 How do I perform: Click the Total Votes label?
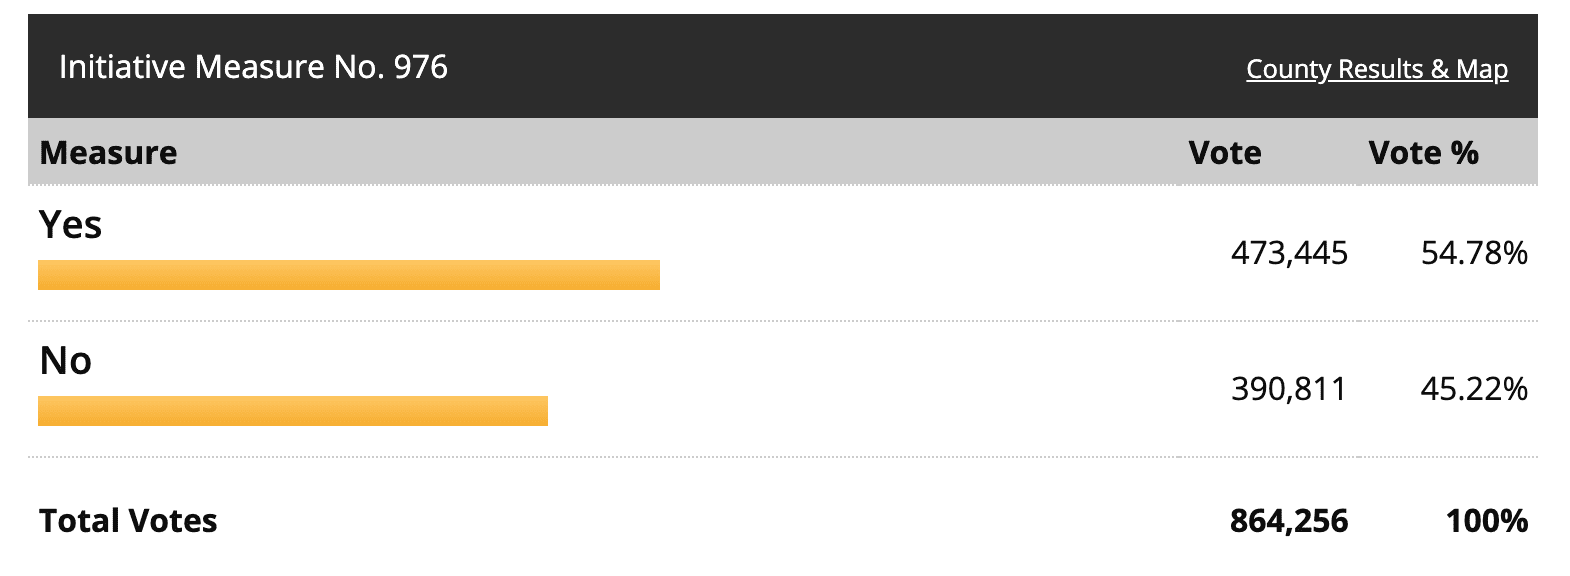[x=128, y=521]
